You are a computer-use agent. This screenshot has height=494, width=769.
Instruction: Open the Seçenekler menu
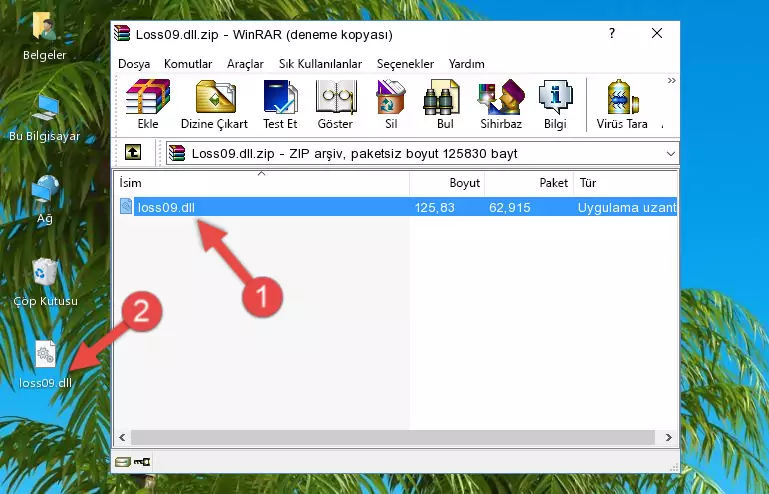tap(405, 64)
